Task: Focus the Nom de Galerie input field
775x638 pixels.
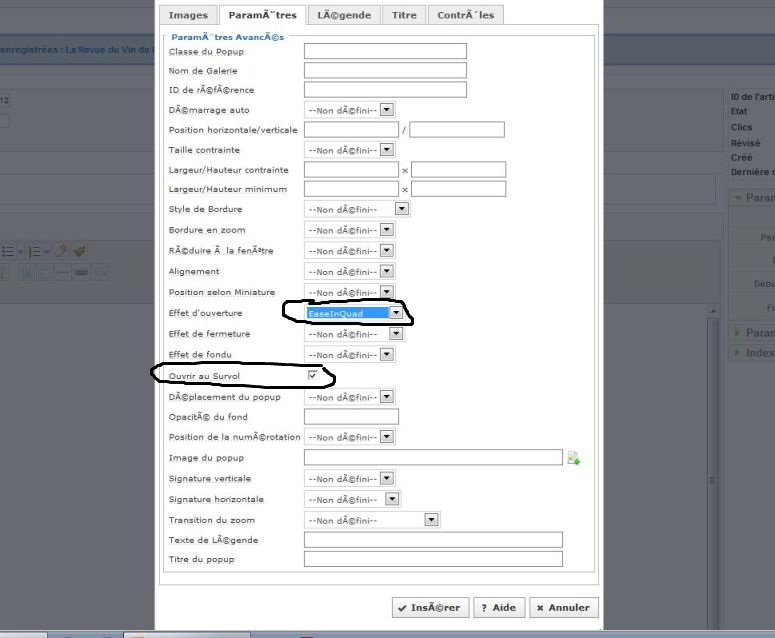Action: 385,70
